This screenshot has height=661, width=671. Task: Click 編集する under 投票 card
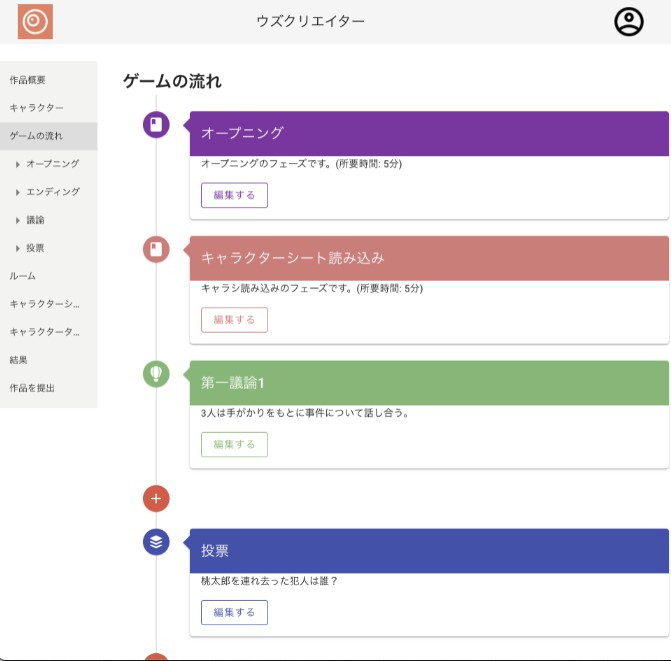tap(234, 612)
